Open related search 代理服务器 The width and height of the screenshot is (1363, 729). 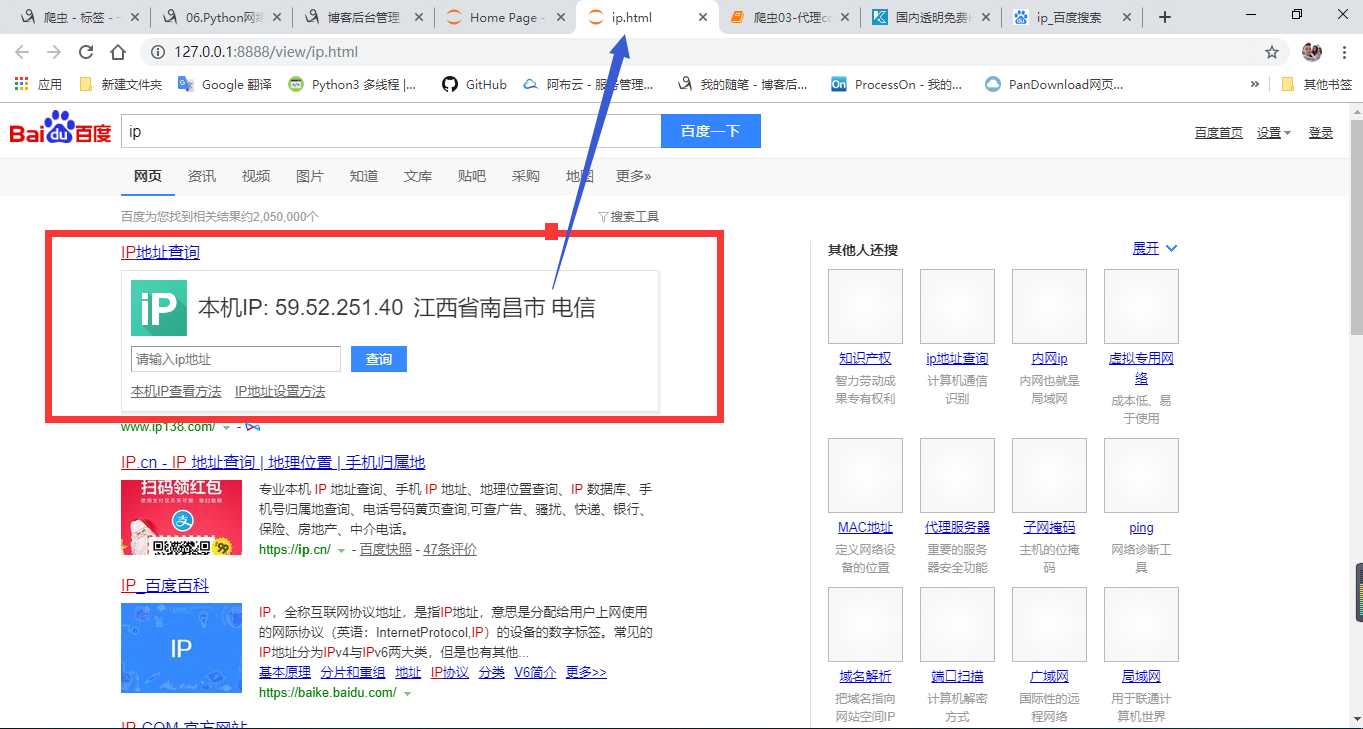(x=957, y=527)
